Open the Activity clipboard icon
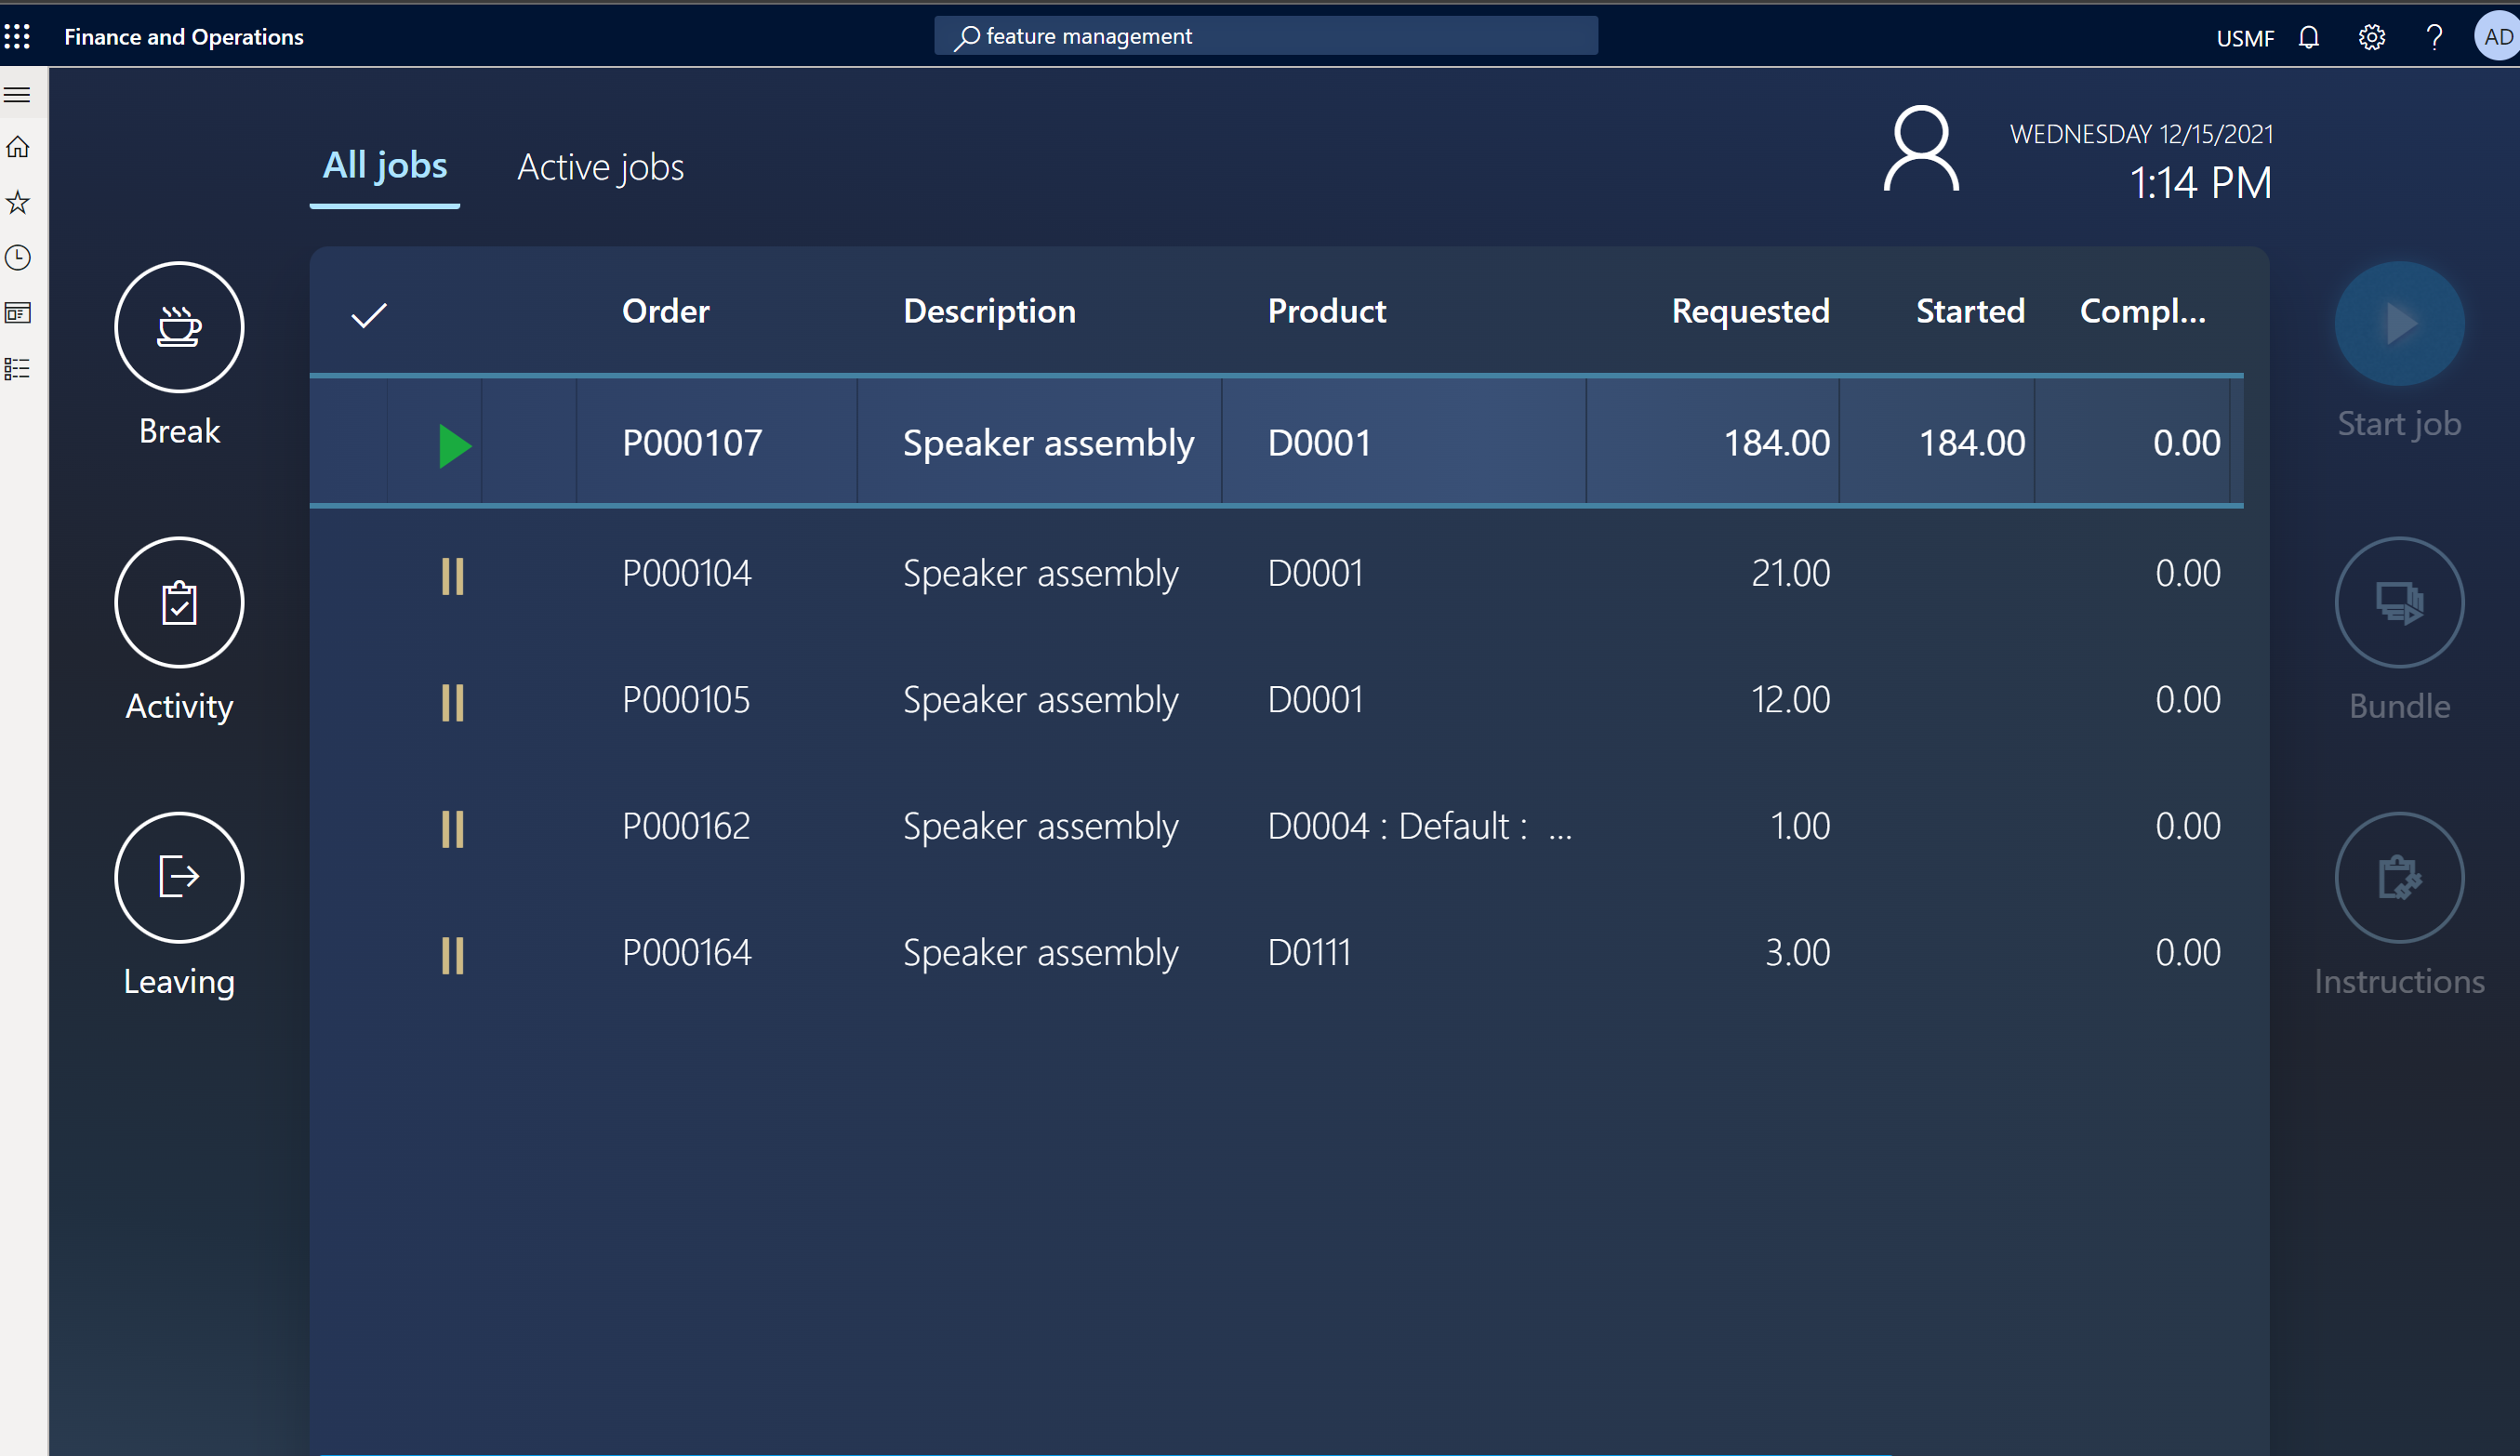2520x1456 pixels. 179,603
